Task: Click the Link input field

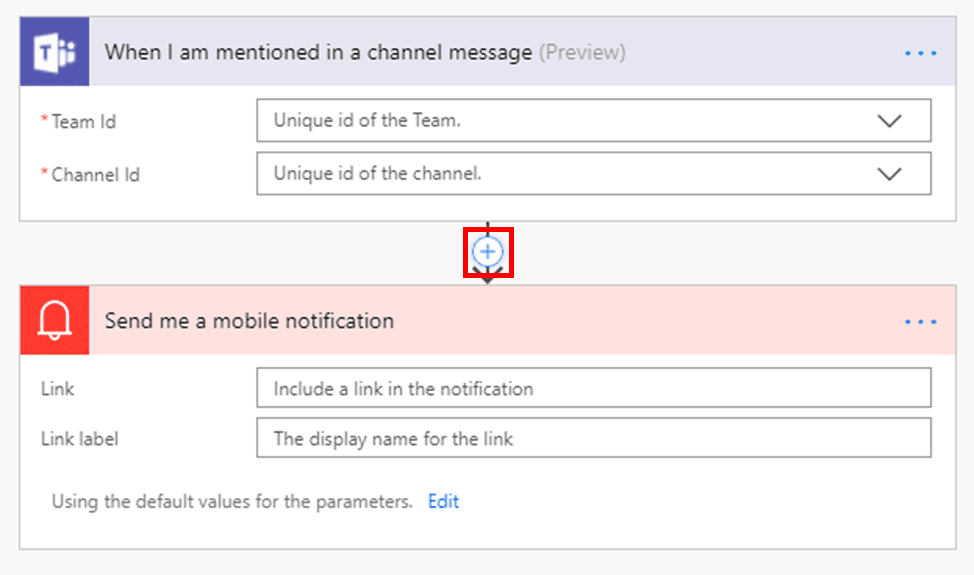Action: 594,388
